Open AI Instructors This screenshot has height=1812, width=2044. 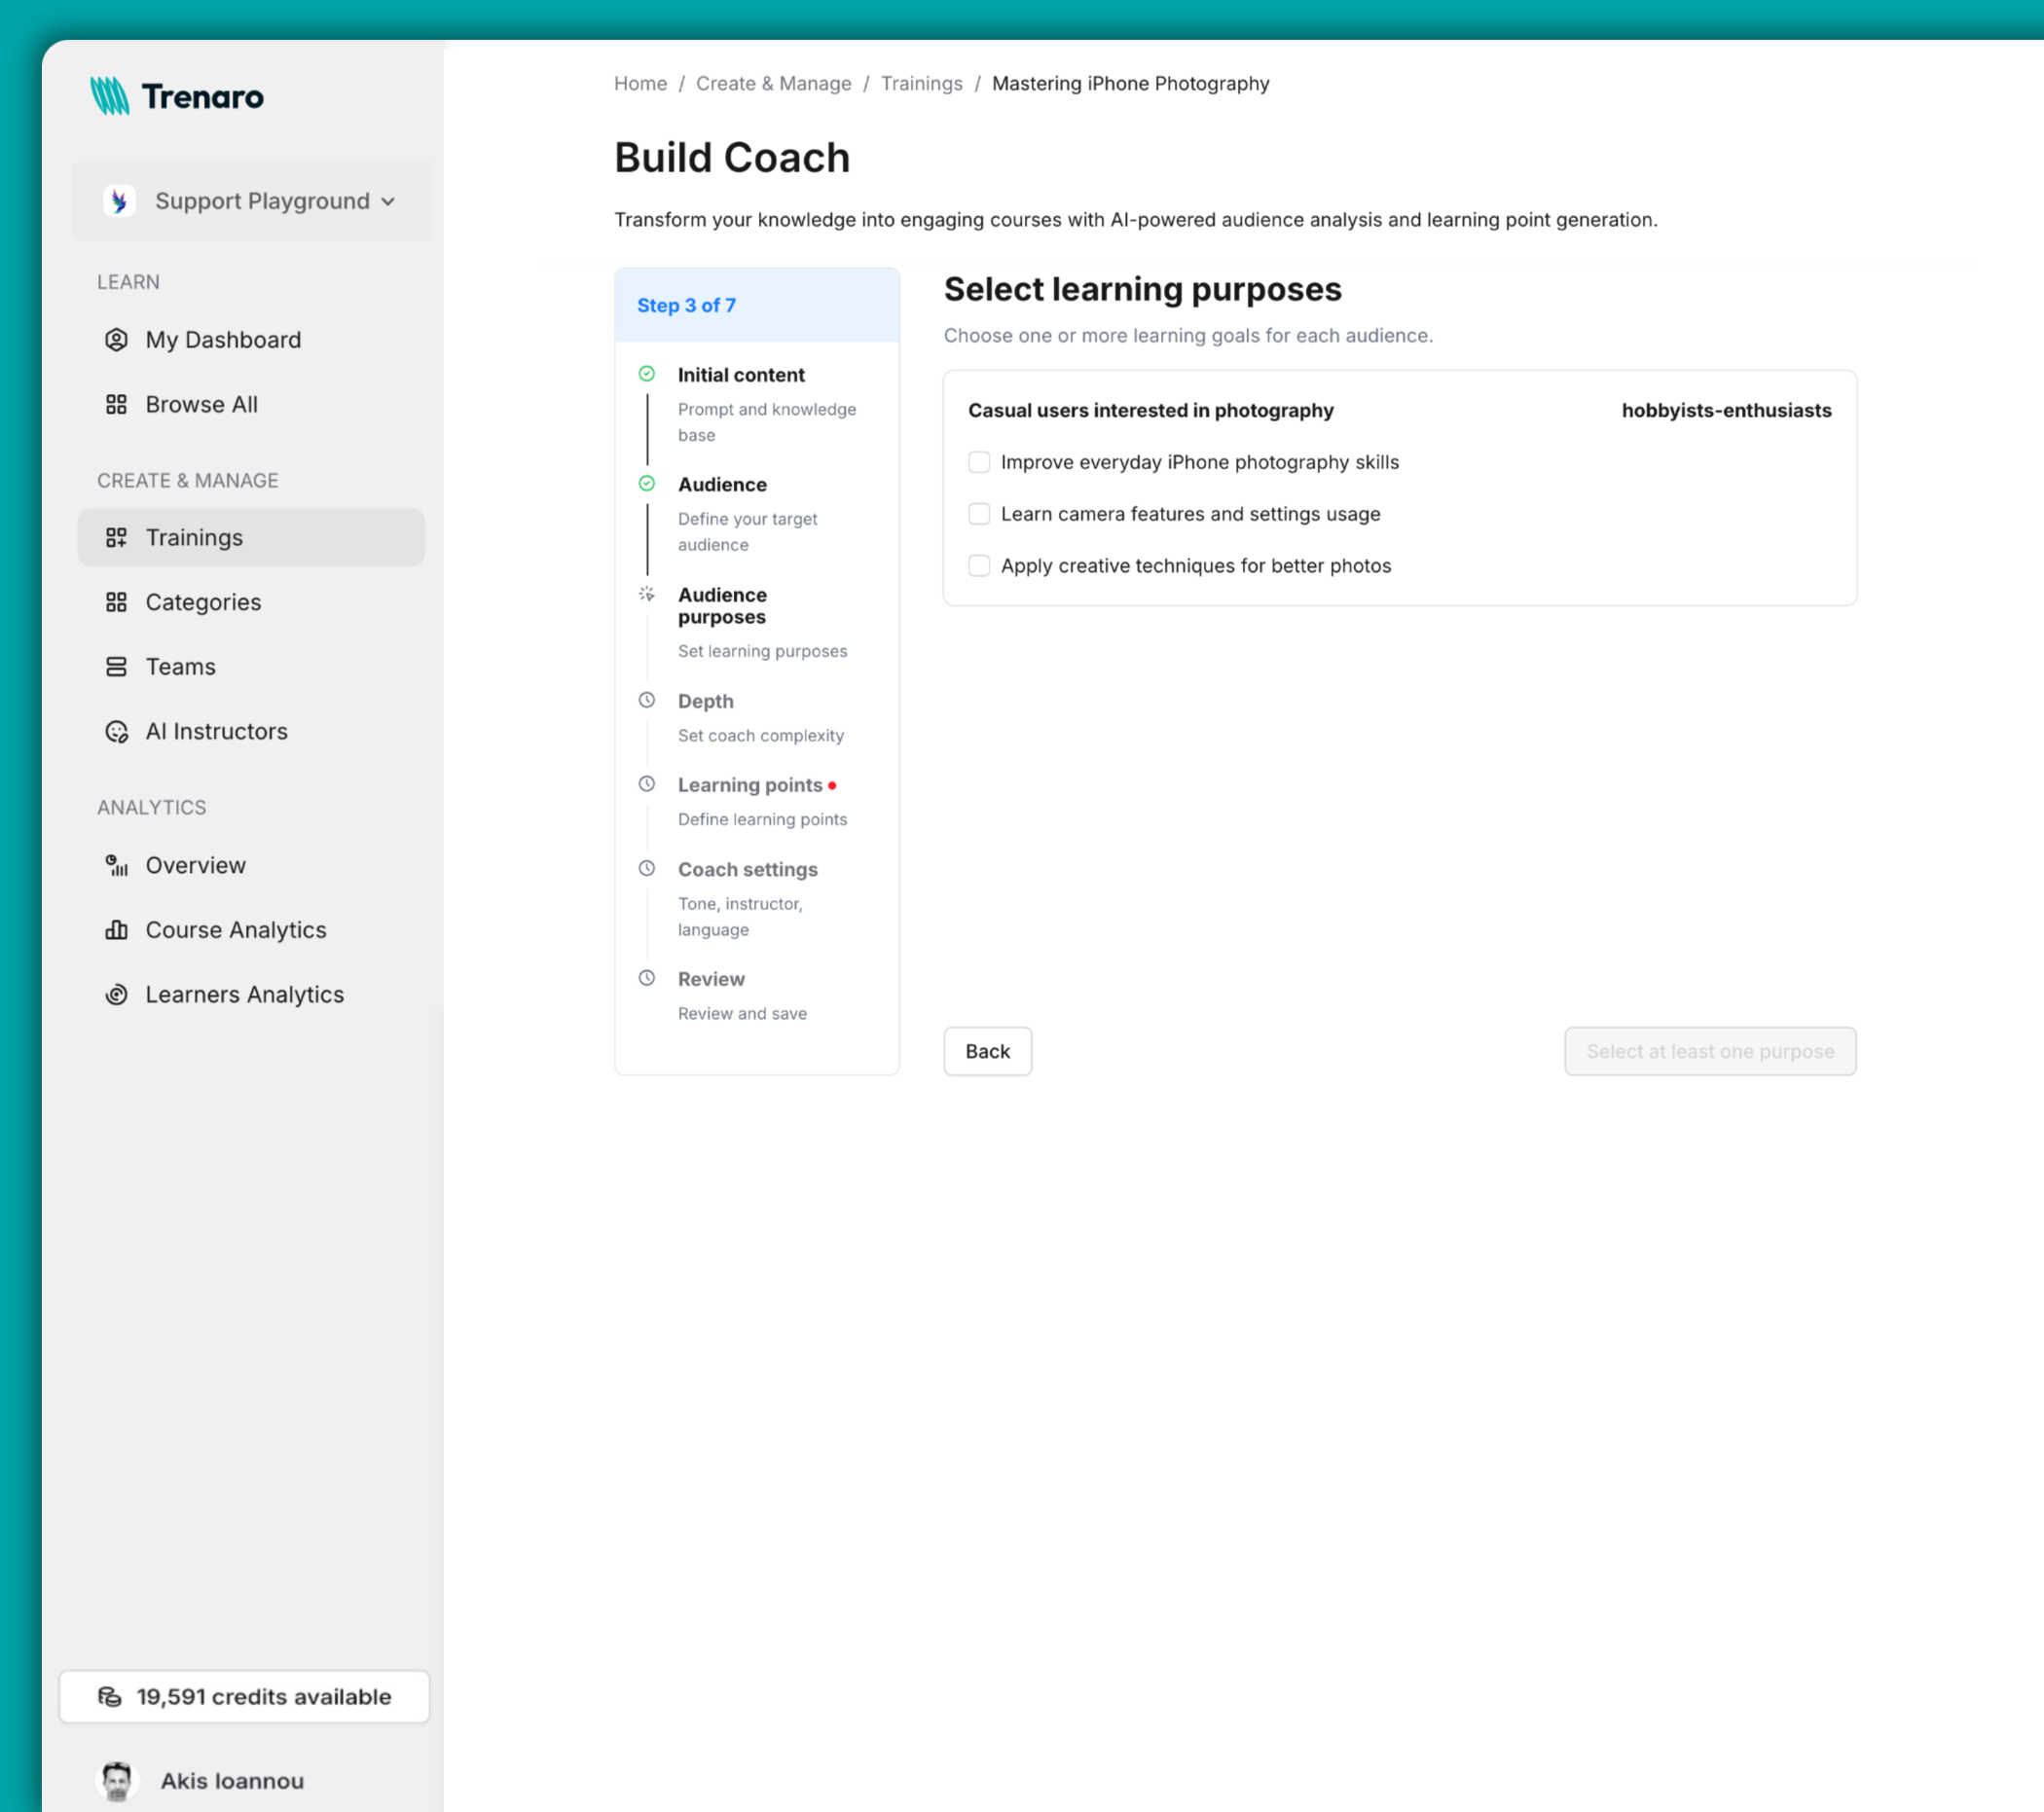(x=216, y=731)
